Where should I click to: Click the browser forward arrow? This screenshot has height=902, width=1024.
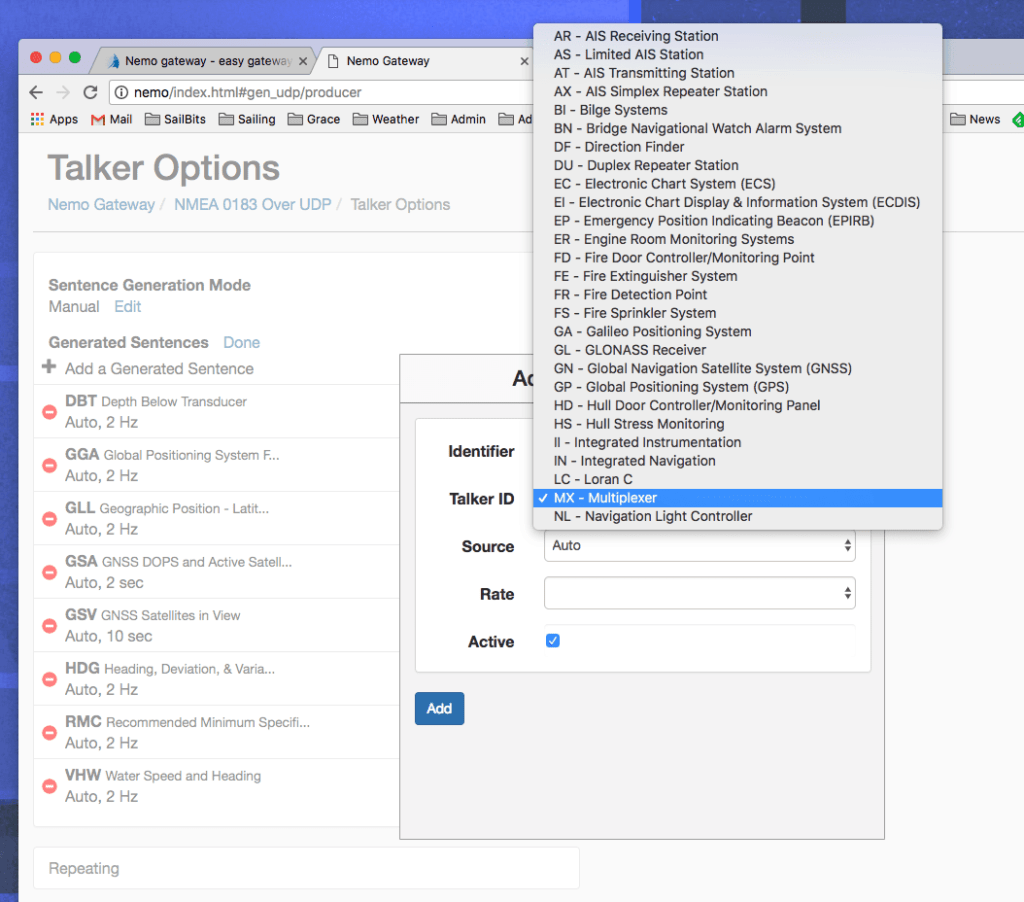63,92
